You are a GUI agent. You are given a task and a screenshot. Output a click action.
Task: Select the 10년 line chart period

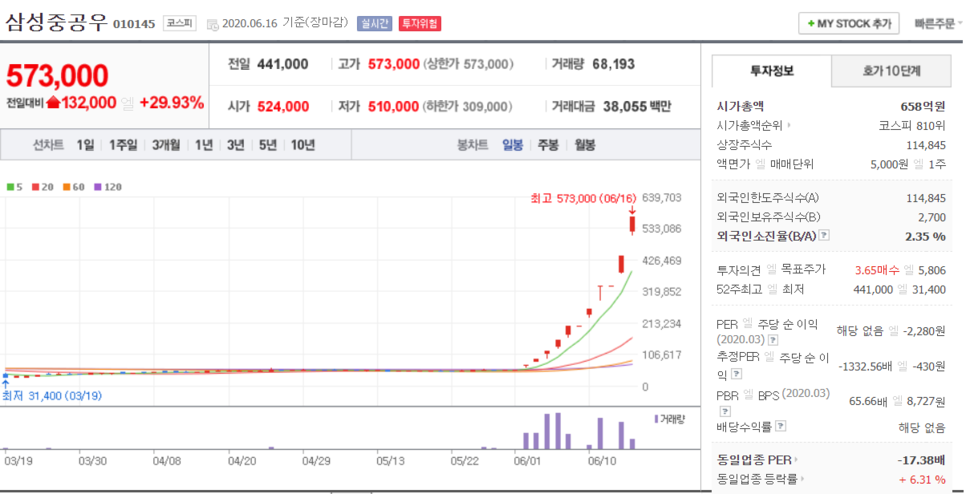[x=302, y=145]
